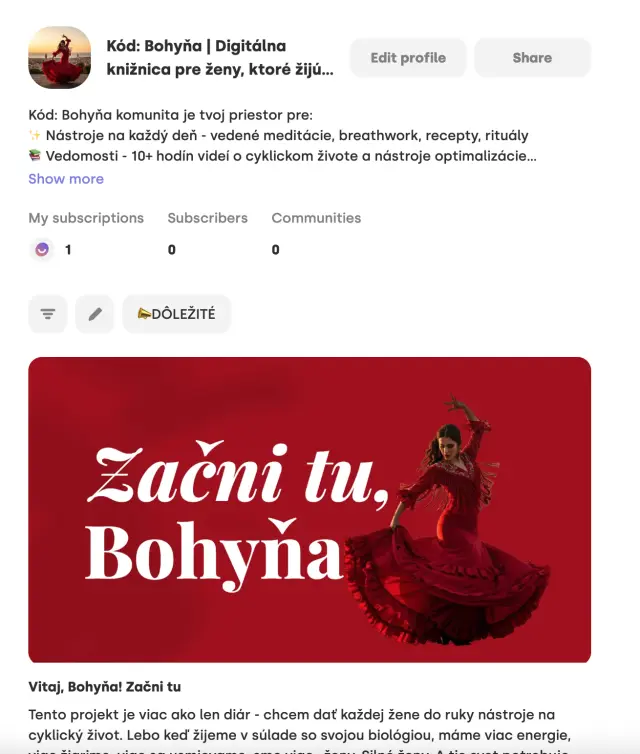Click the subscribers zero value
Screen dimensions: 640x754
pos(172,250)
